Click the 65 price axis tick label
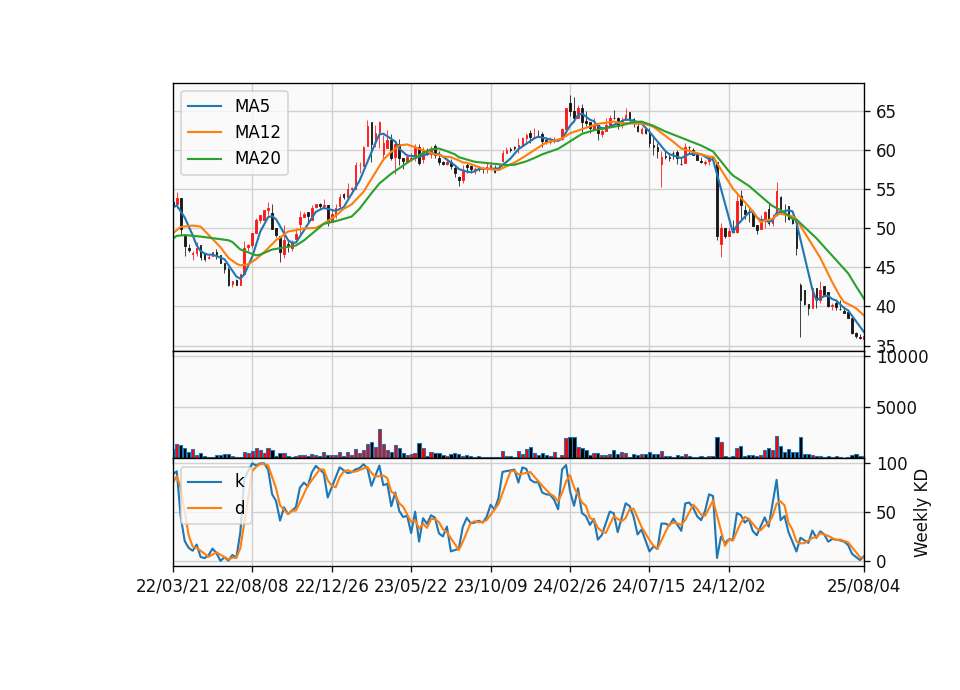Screen dimensions: 960x690 [x=885, y=112]
